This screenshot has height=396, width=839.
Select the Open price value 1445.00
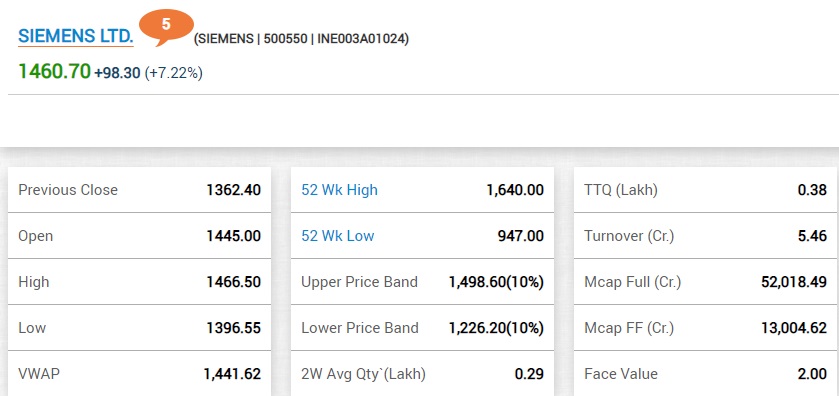point(234,236)
